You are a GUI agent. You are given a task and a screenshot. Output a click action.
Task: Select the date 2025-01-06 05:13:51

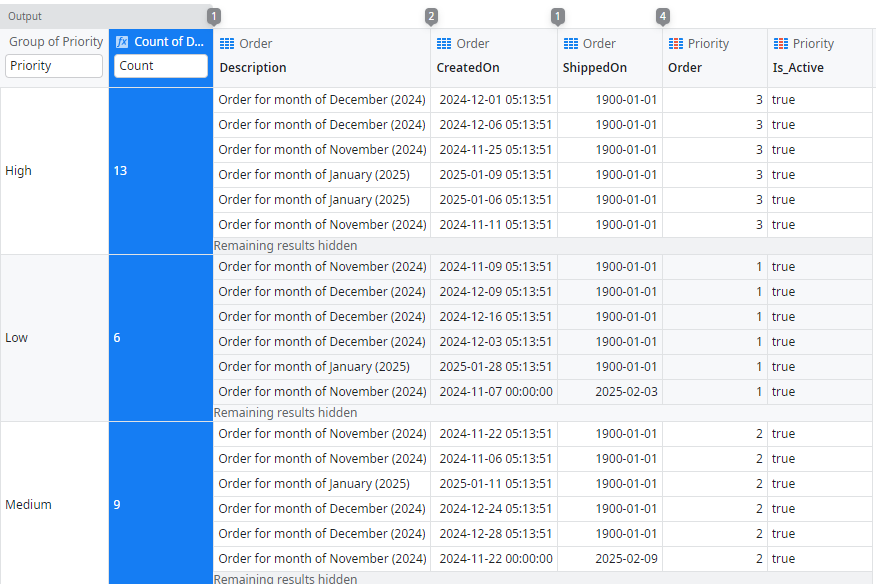point(496,200)
